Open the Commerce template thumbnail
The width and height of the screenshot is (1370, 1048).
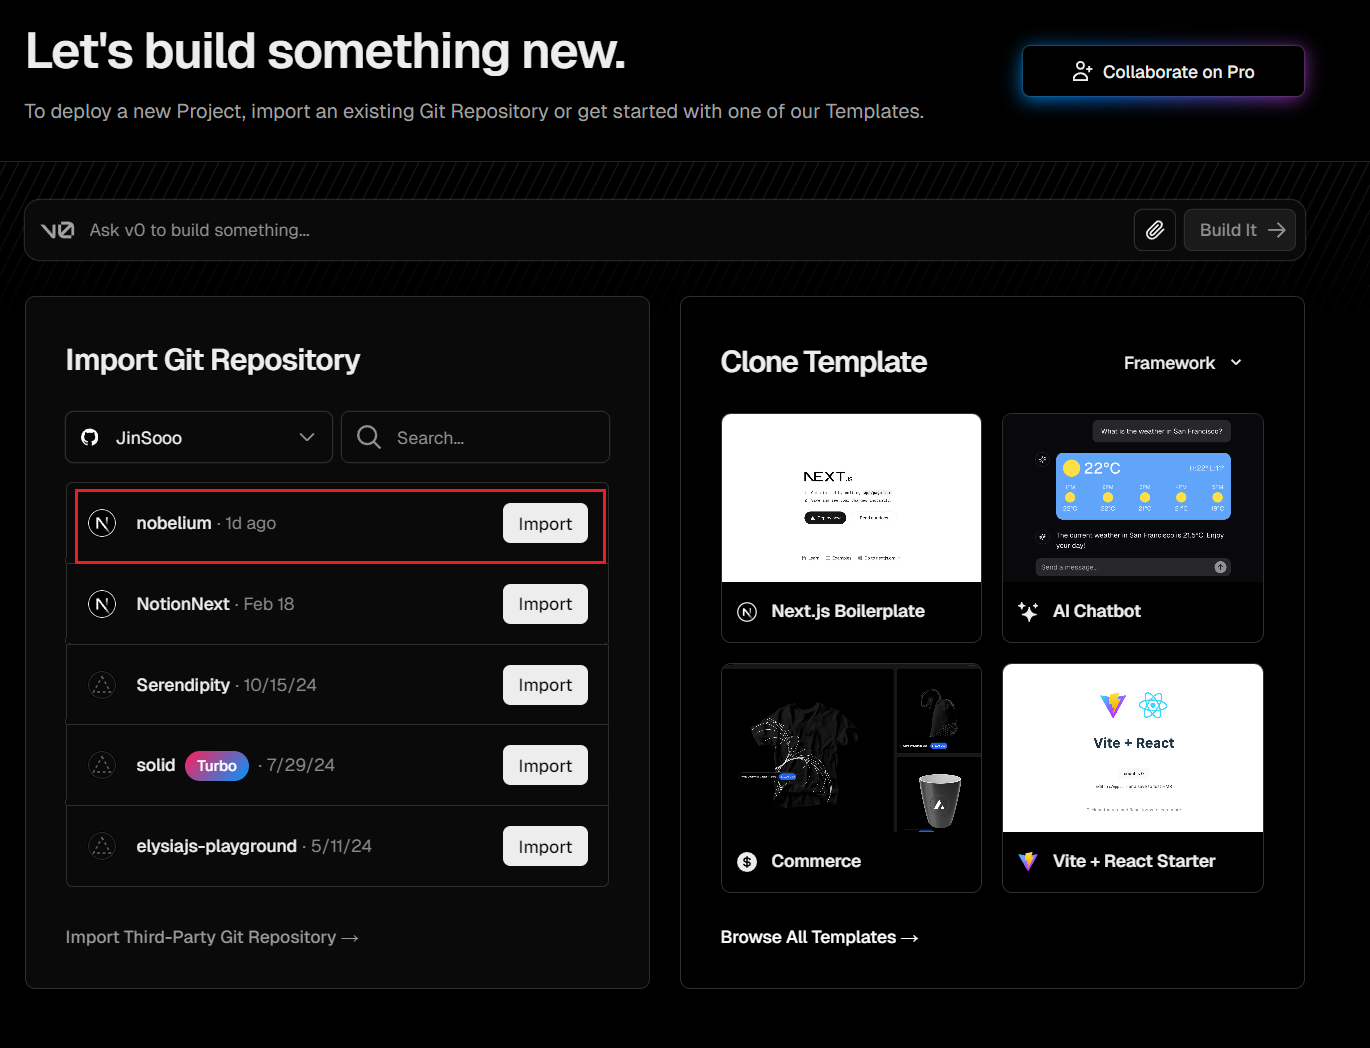pos(851,748)
